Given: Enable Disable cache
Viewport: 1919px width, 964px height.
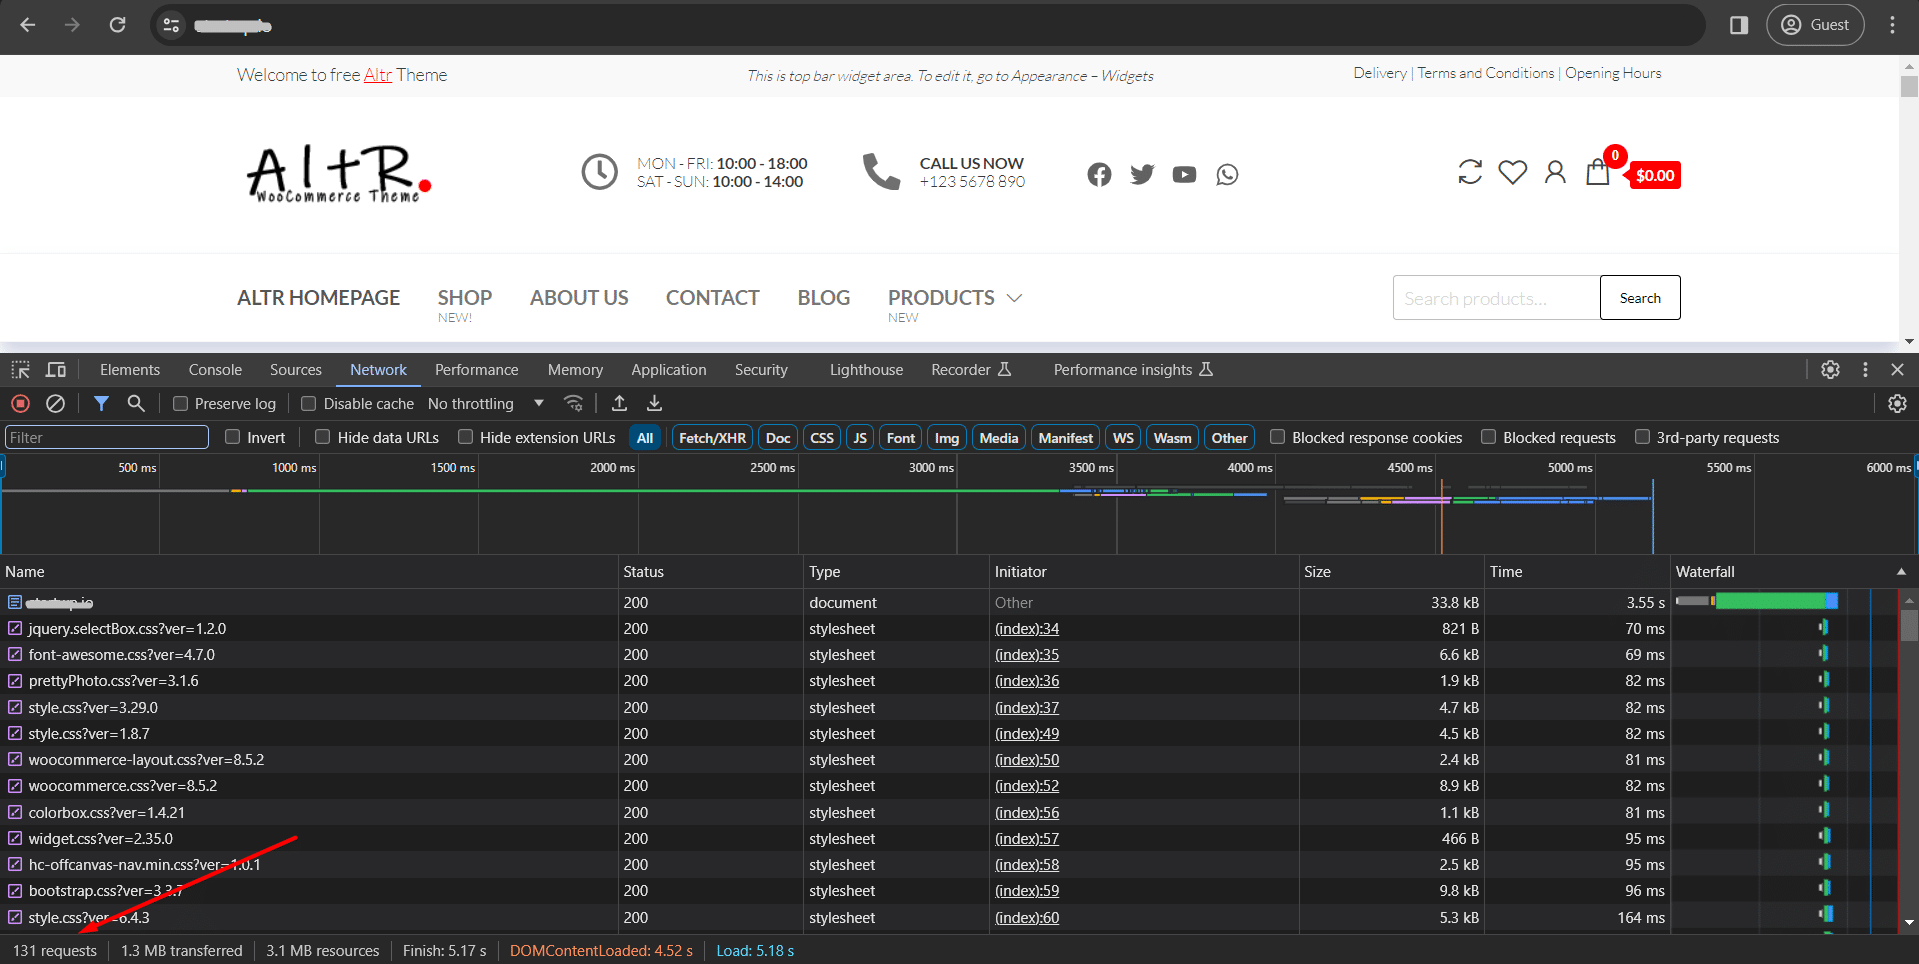Looking at the screenshot, I should [309, 403].
